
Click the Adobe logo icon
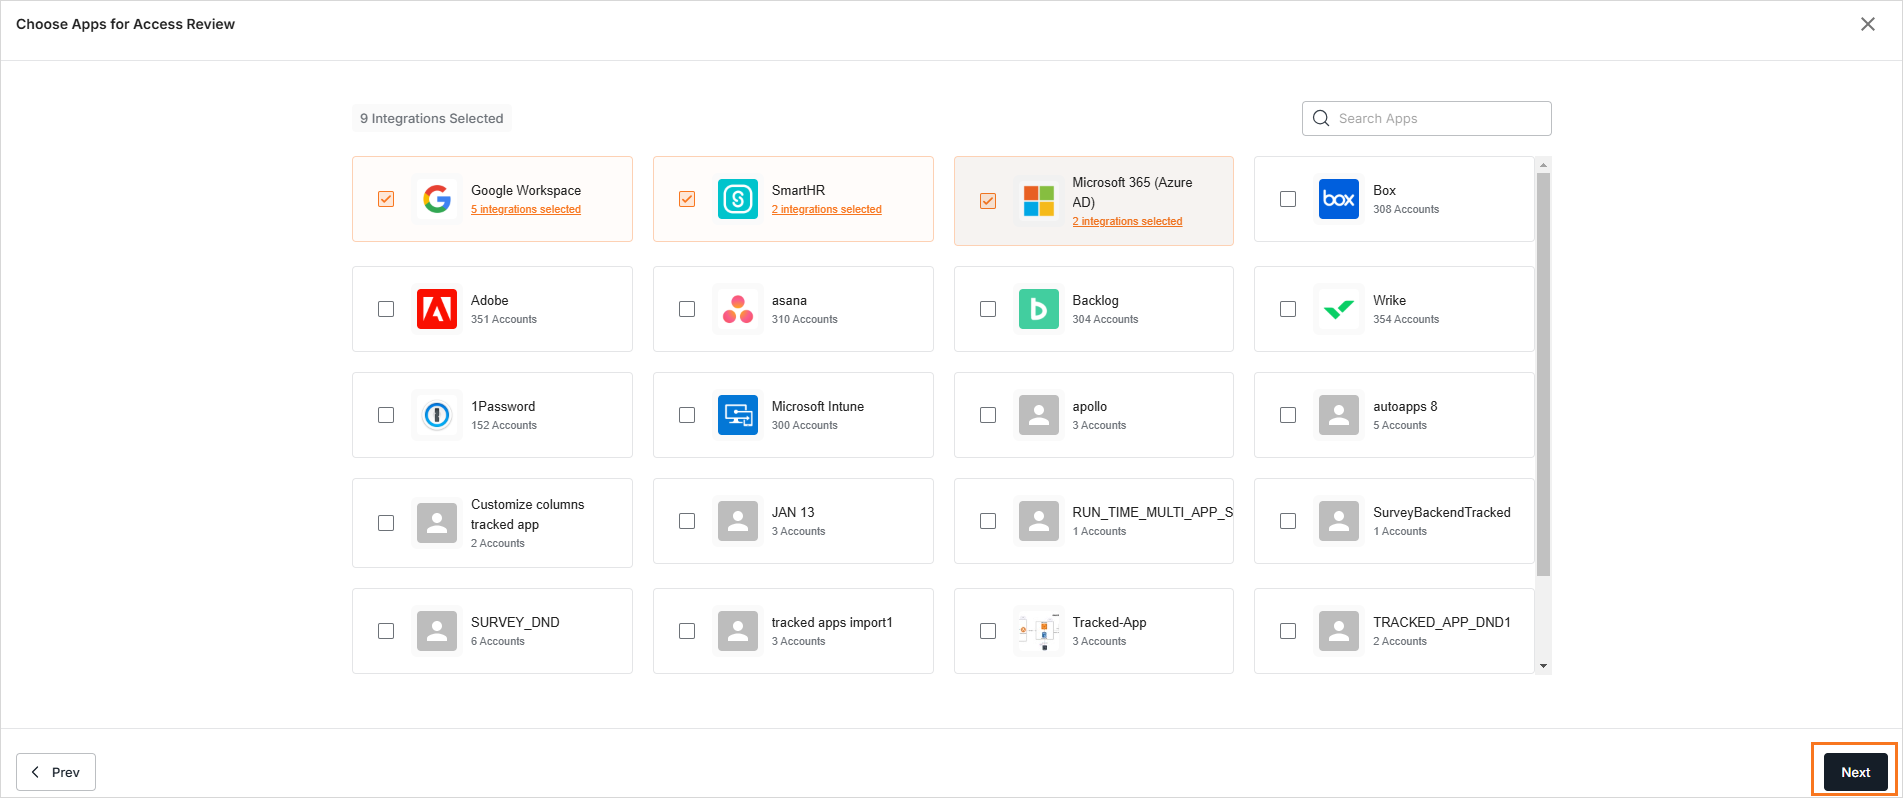437,309
